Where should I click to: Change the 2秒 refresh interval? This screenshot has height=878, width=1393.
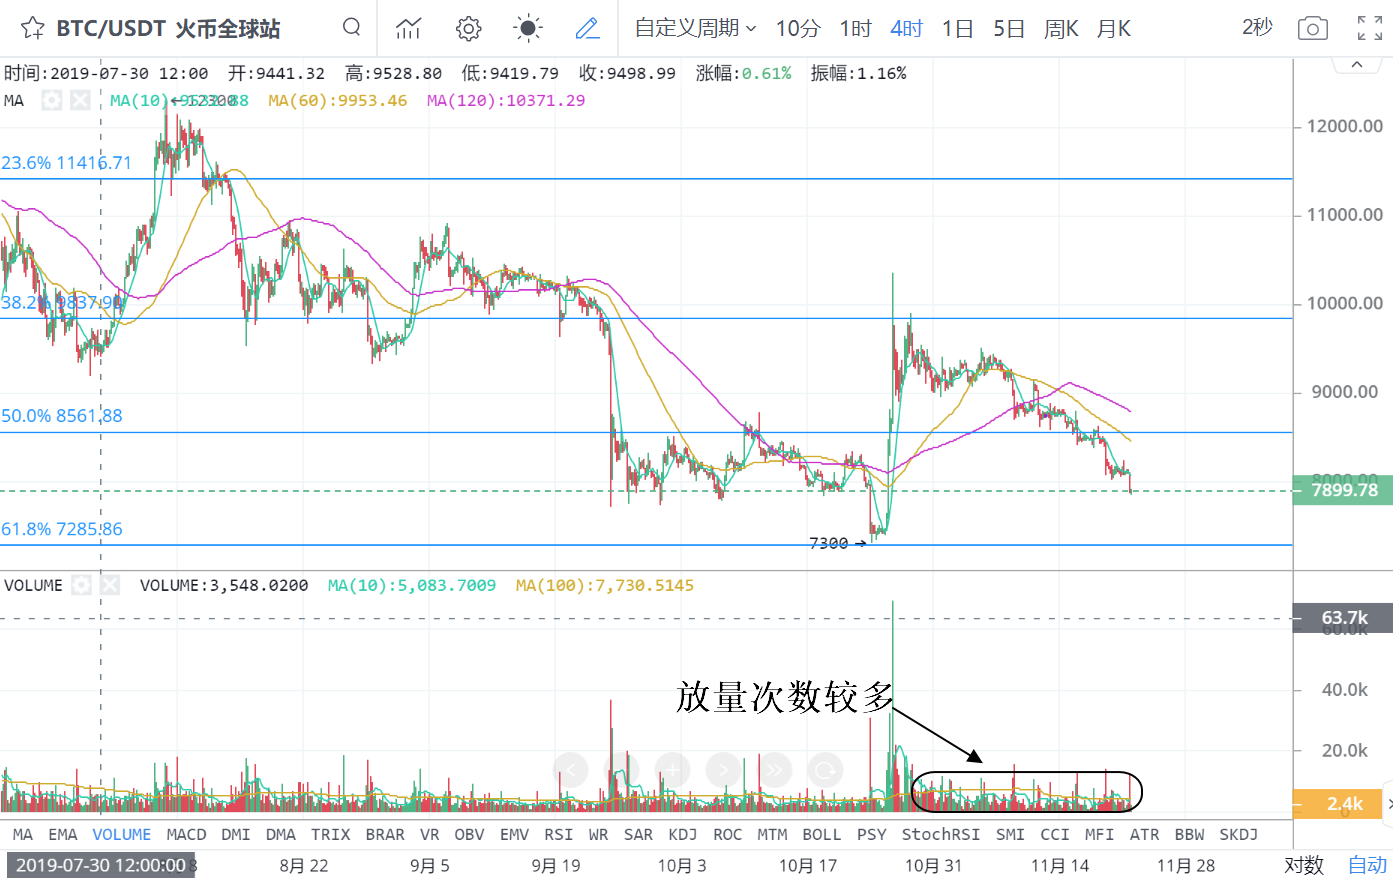click(x=1257, y=27)
